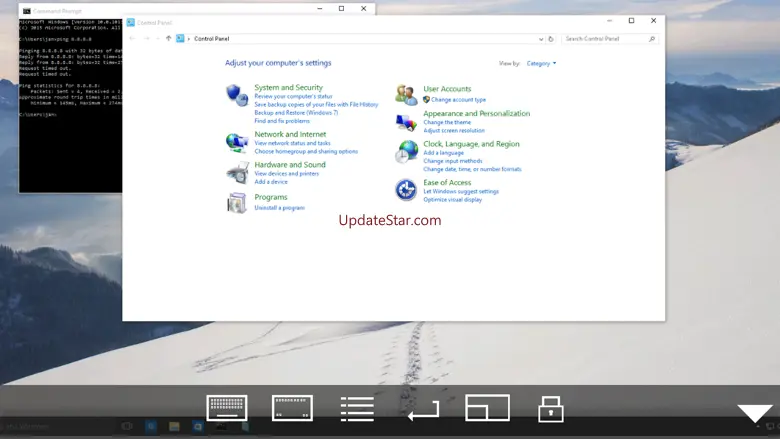Click View devices and printers

287,174
